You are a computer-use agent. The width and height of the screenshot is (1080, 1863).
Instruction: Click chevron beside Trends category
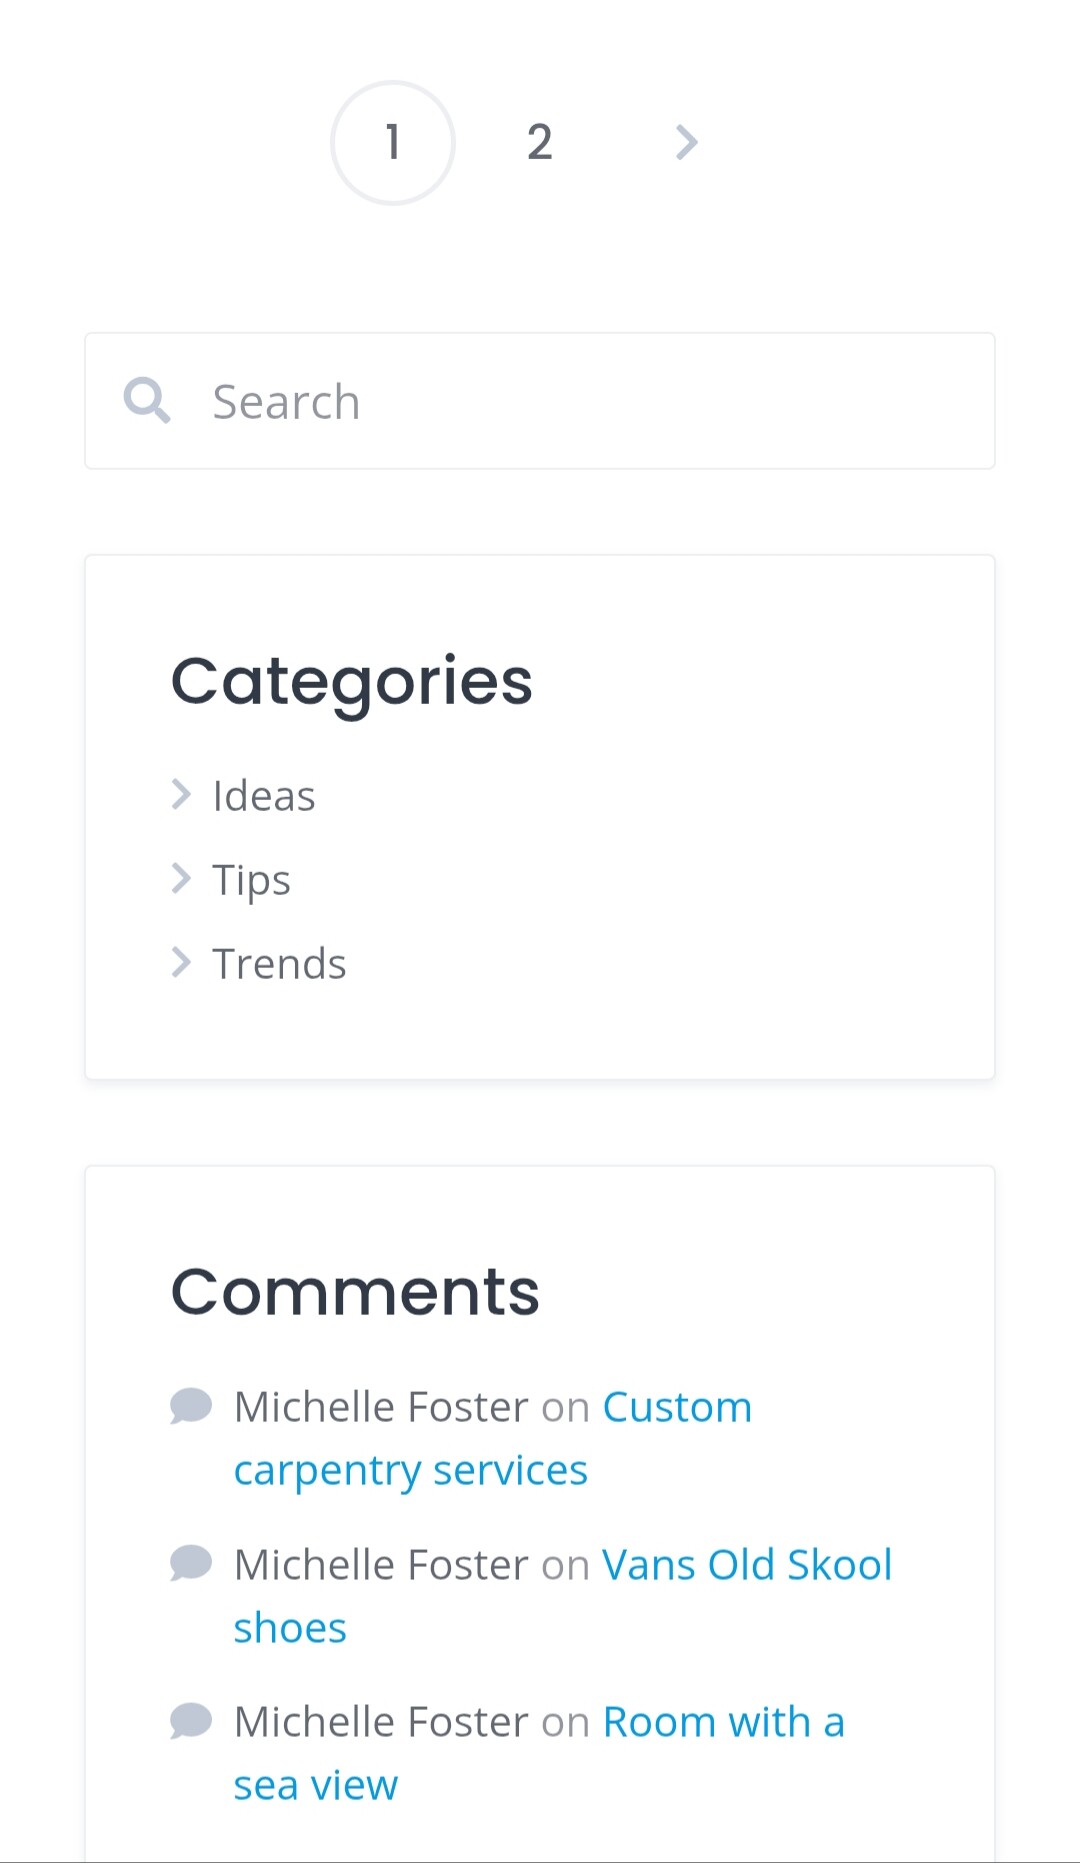[x=181, y=963]
